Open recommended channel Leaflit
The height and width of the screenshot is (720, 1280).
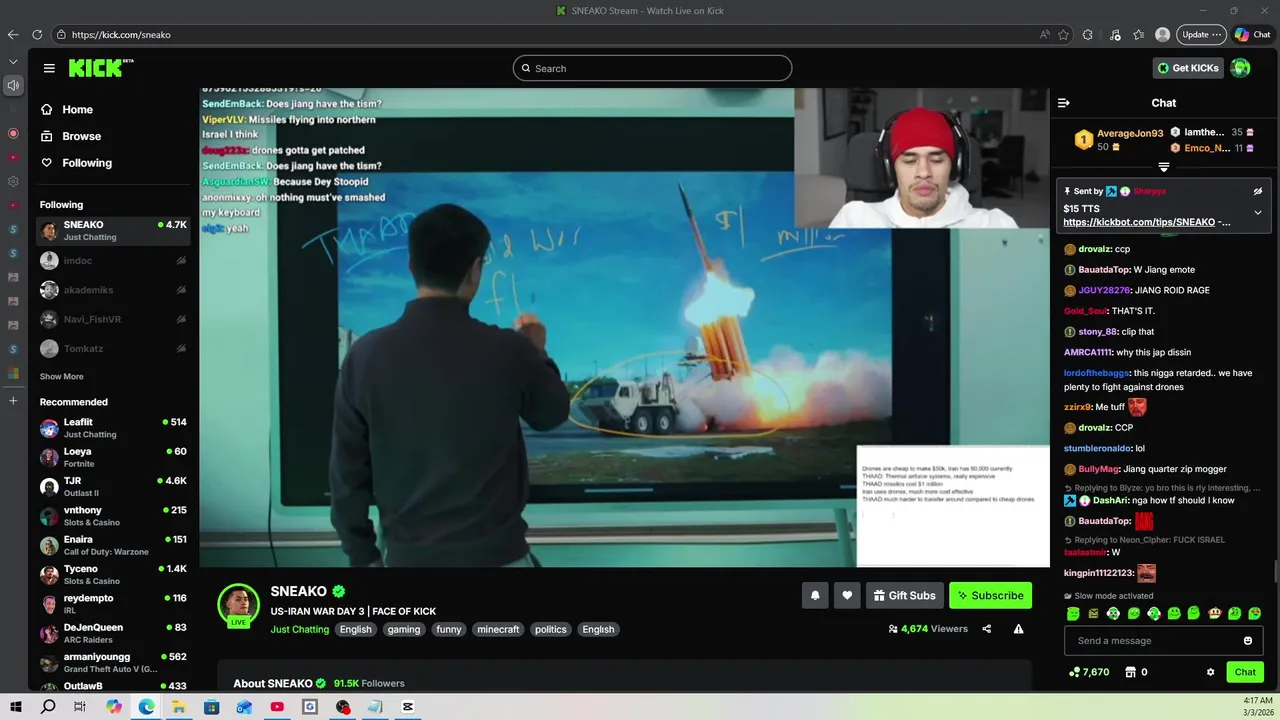coord(113,428)
